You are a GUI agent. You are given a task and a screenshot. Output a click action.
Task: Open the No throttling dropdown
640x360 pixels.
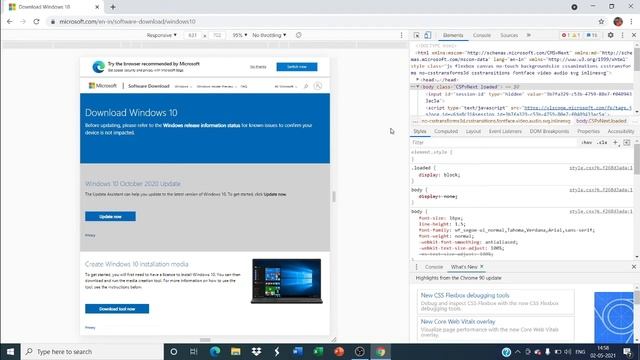269,36
